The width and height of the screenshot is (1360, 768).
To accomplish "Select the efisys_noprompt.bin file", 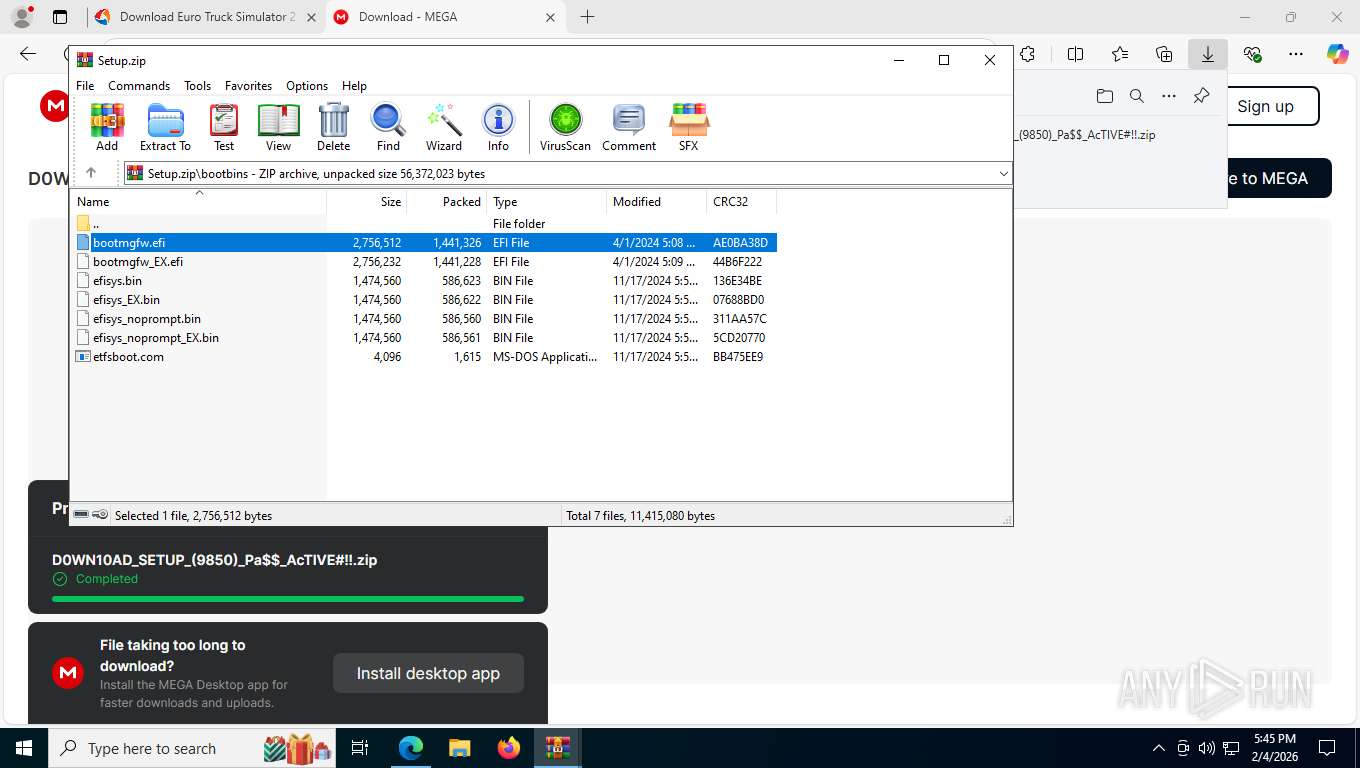I will click(426, 319).
